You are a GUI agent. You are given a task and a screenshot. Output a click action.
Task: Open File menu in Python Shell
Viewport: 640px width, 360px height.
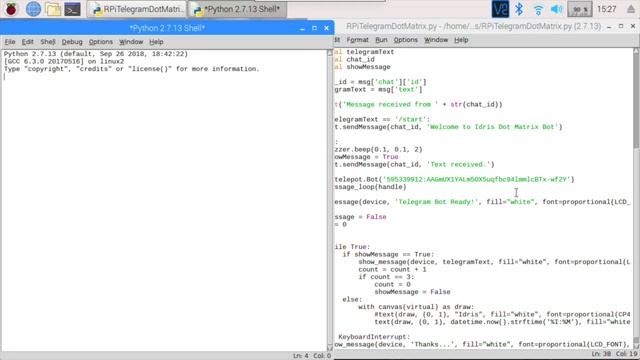coord(10,42)
